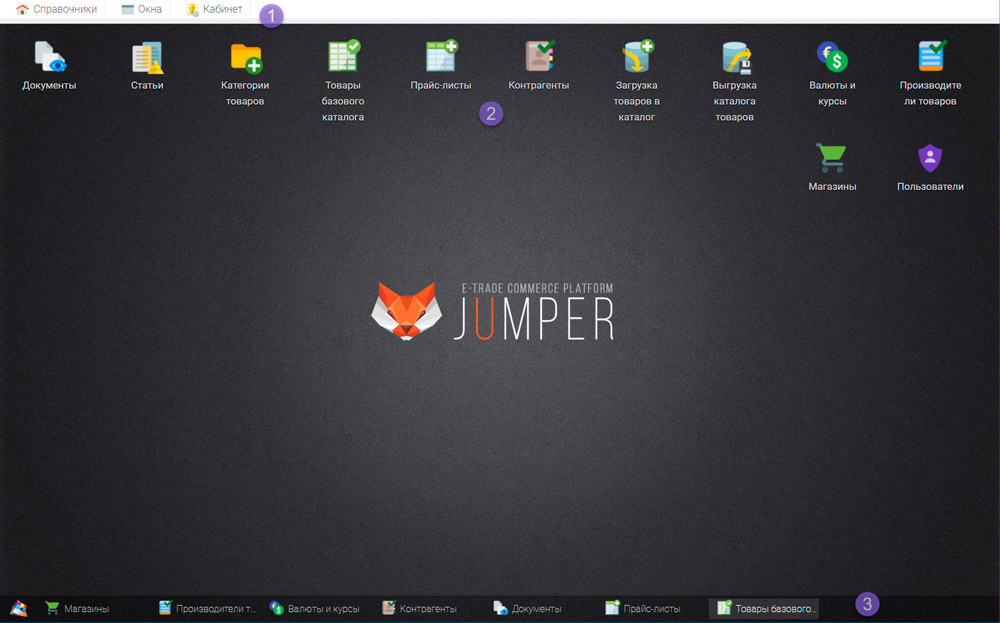Select the Контрагенты taskbar button
This screenshot has width=1000, height=623.
click(419, 608)
